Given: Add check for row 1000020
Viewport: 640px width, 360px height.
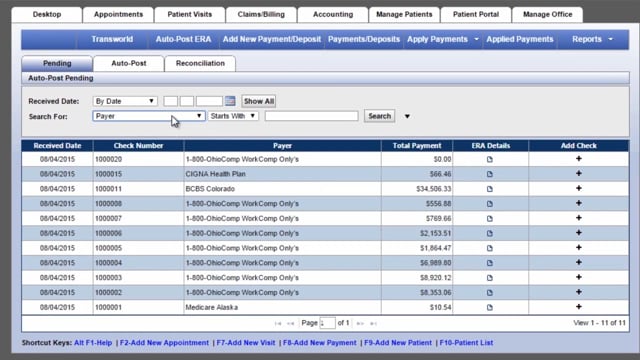Looking at the screenshot, I should click(579, 159).
